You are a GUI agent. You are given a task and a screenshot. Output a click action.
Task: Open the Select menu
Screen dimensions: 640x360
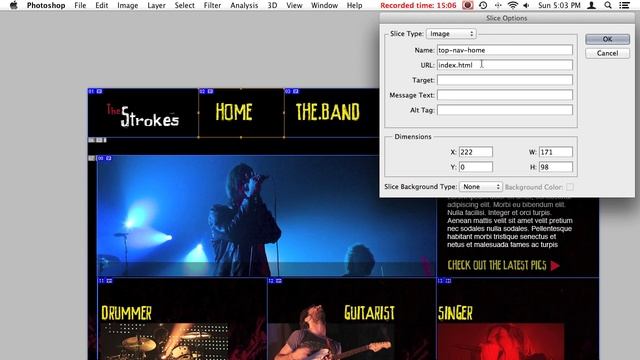[x=184, y=5]
